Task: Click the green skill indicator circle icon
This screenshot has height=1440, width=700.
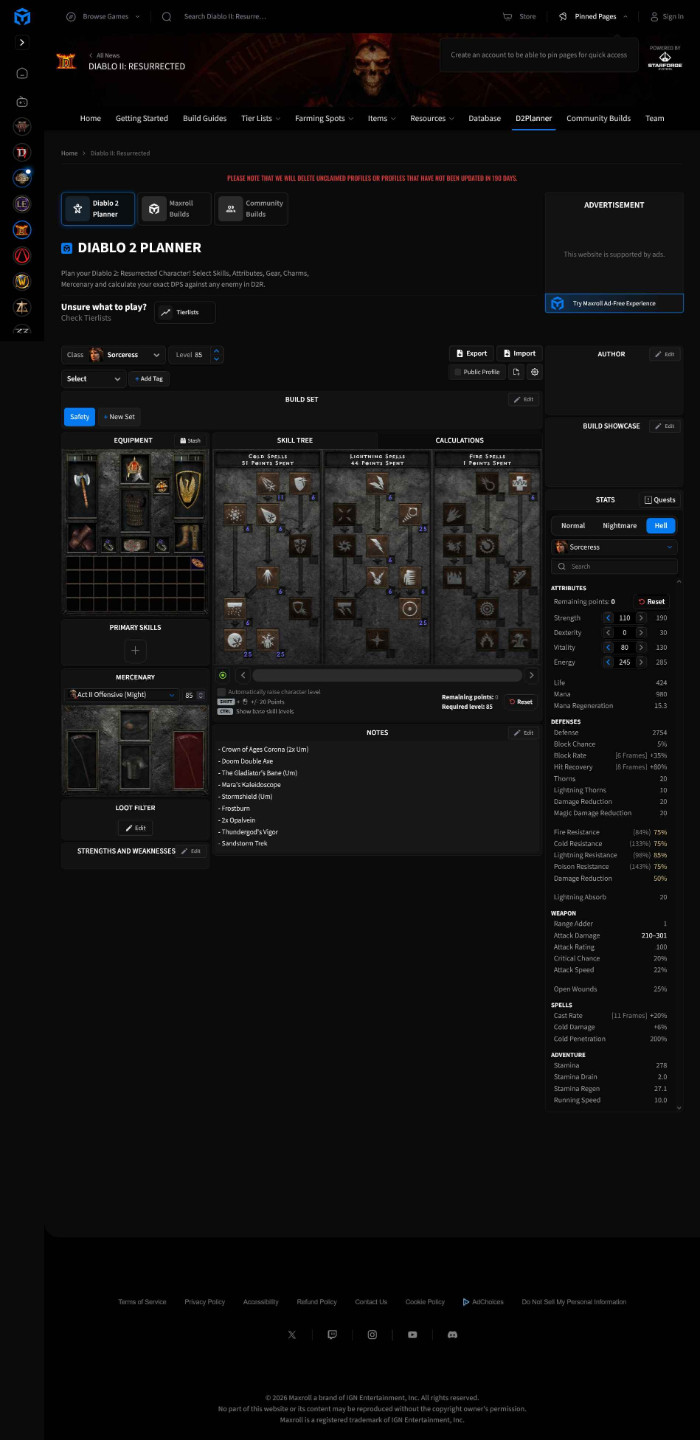Action: (x=223, y=675)
